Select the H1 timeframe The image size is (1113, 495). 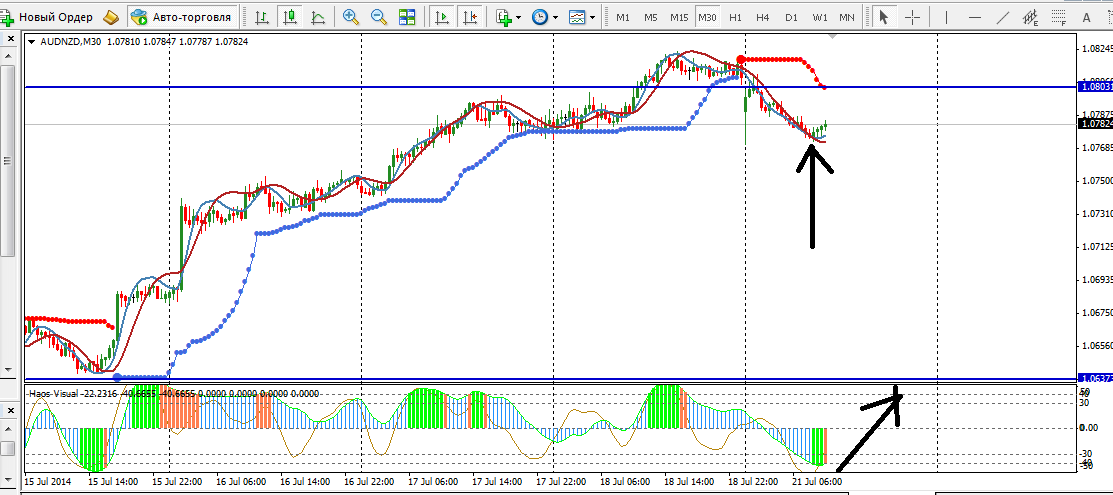click(735, 17)
